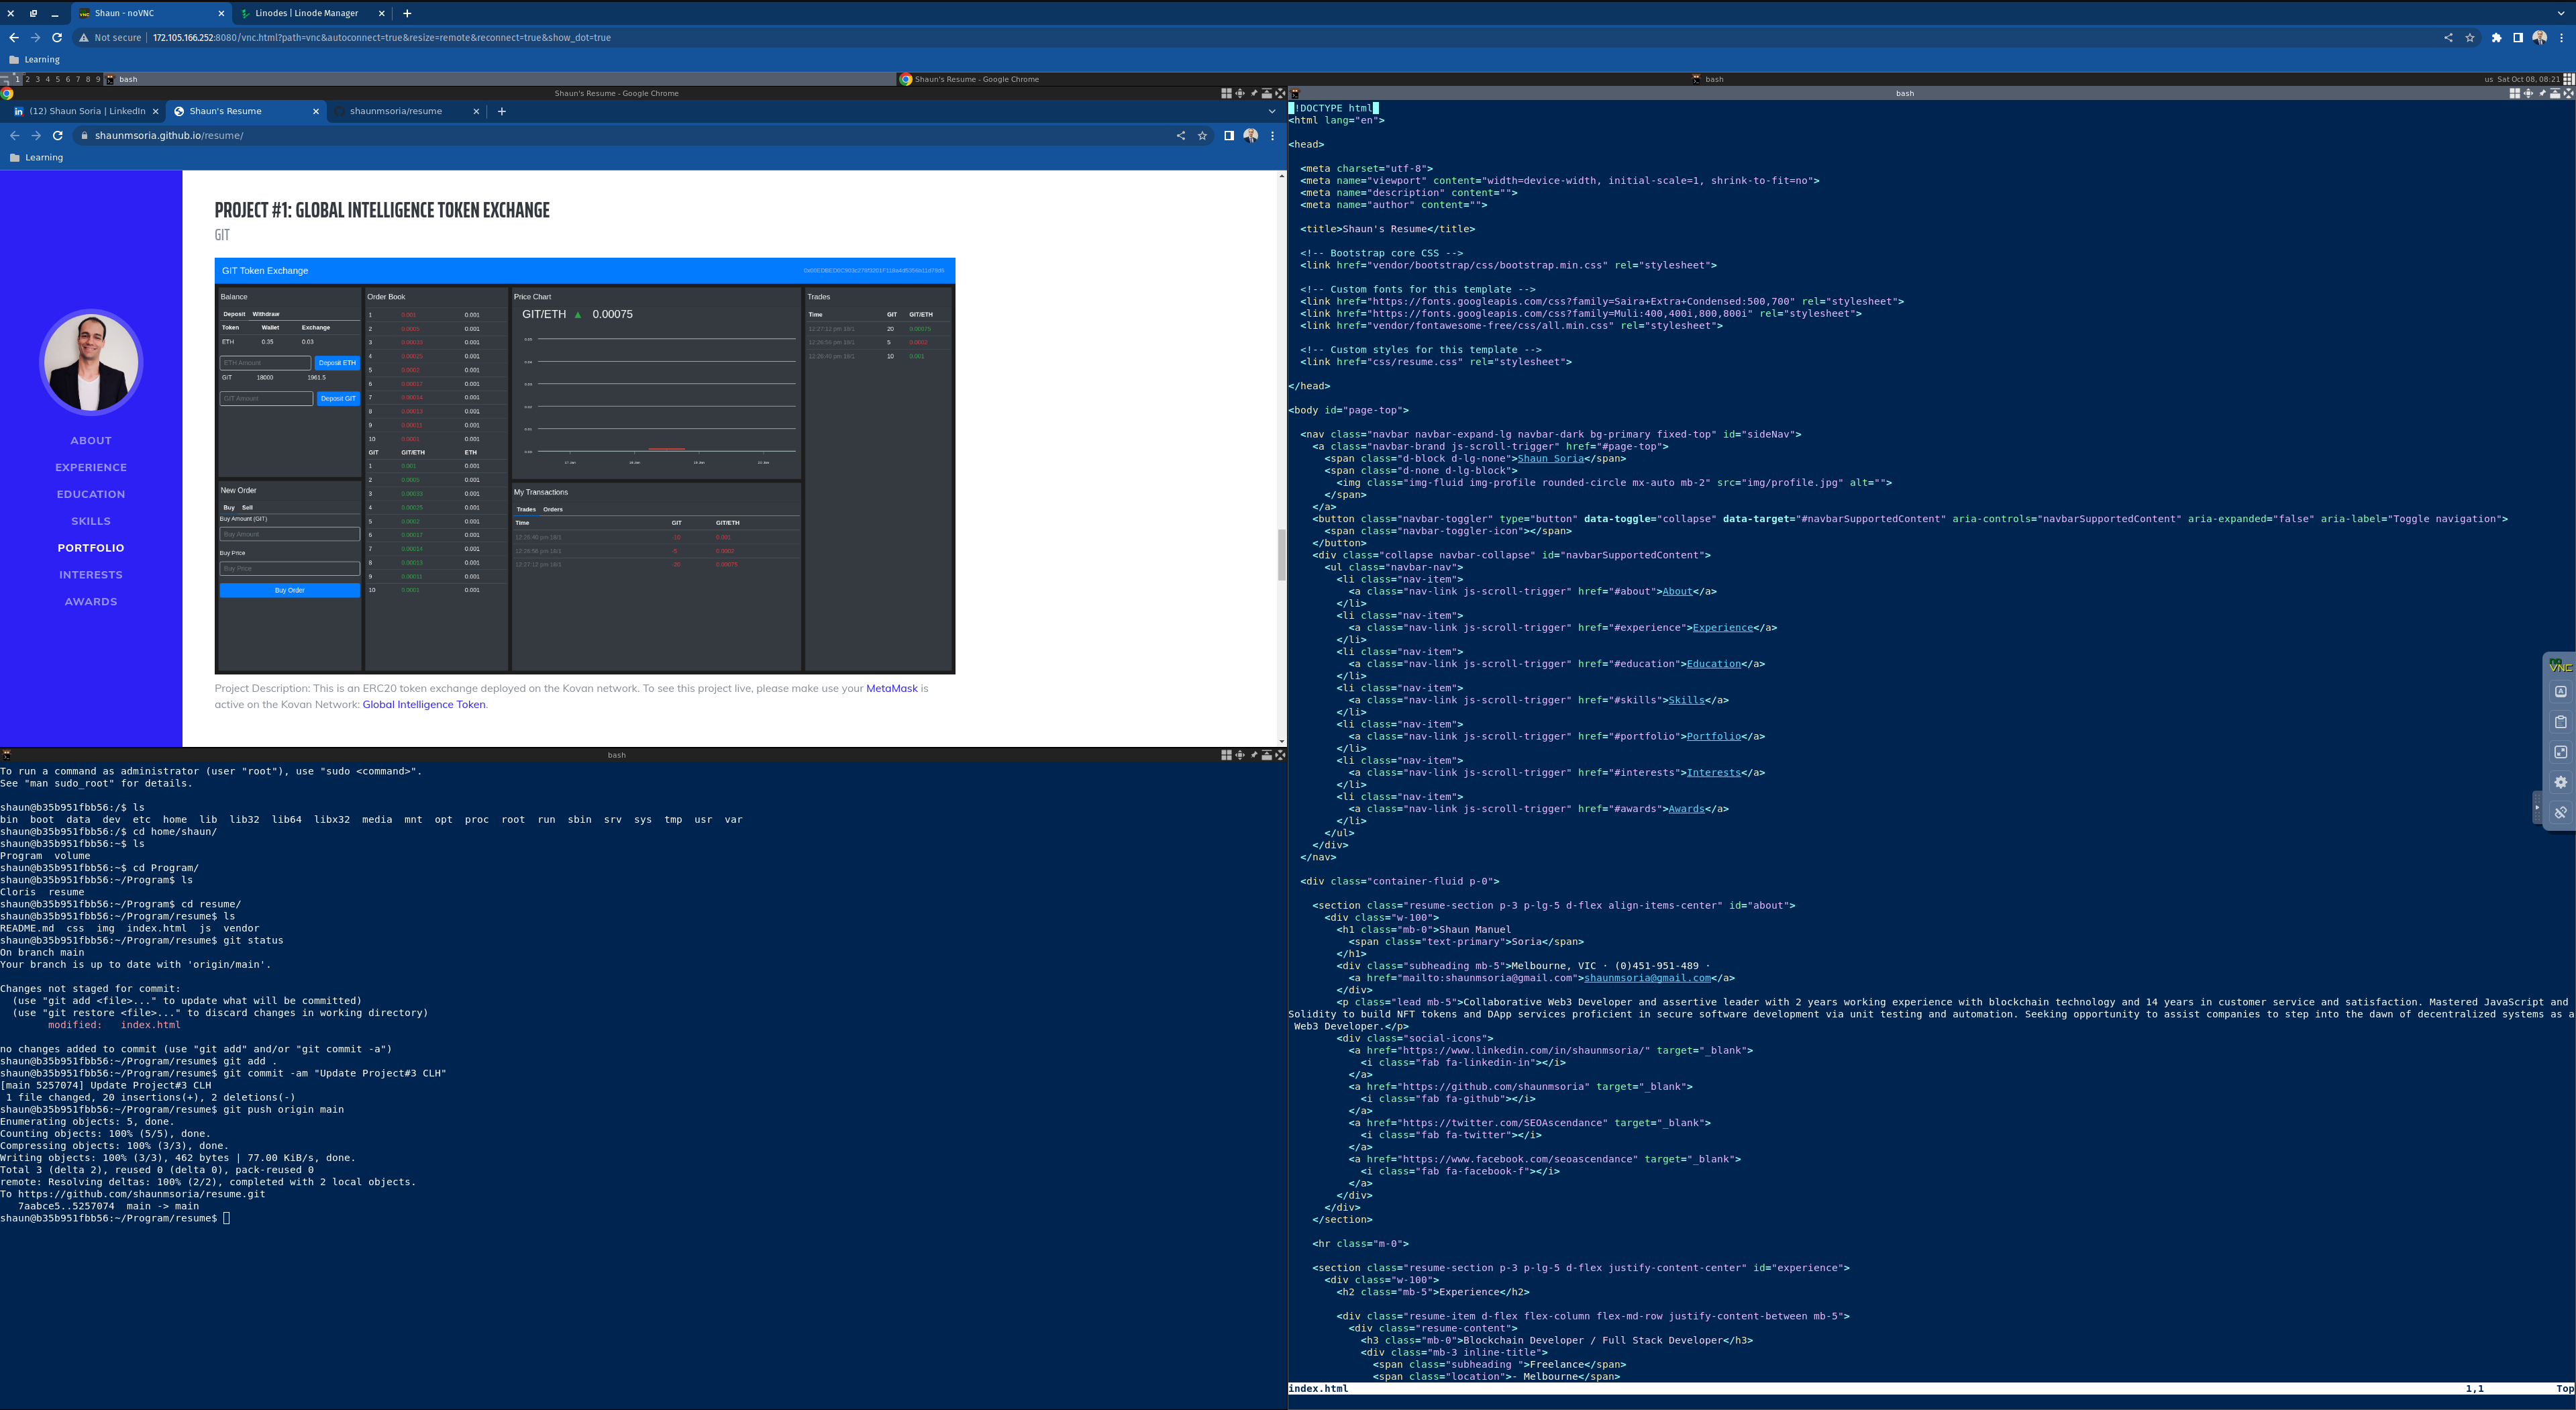Click the GIT Token Exchange screenshot
The width and height of the screenshot is (2576, 1410).
tap(584, 466)
